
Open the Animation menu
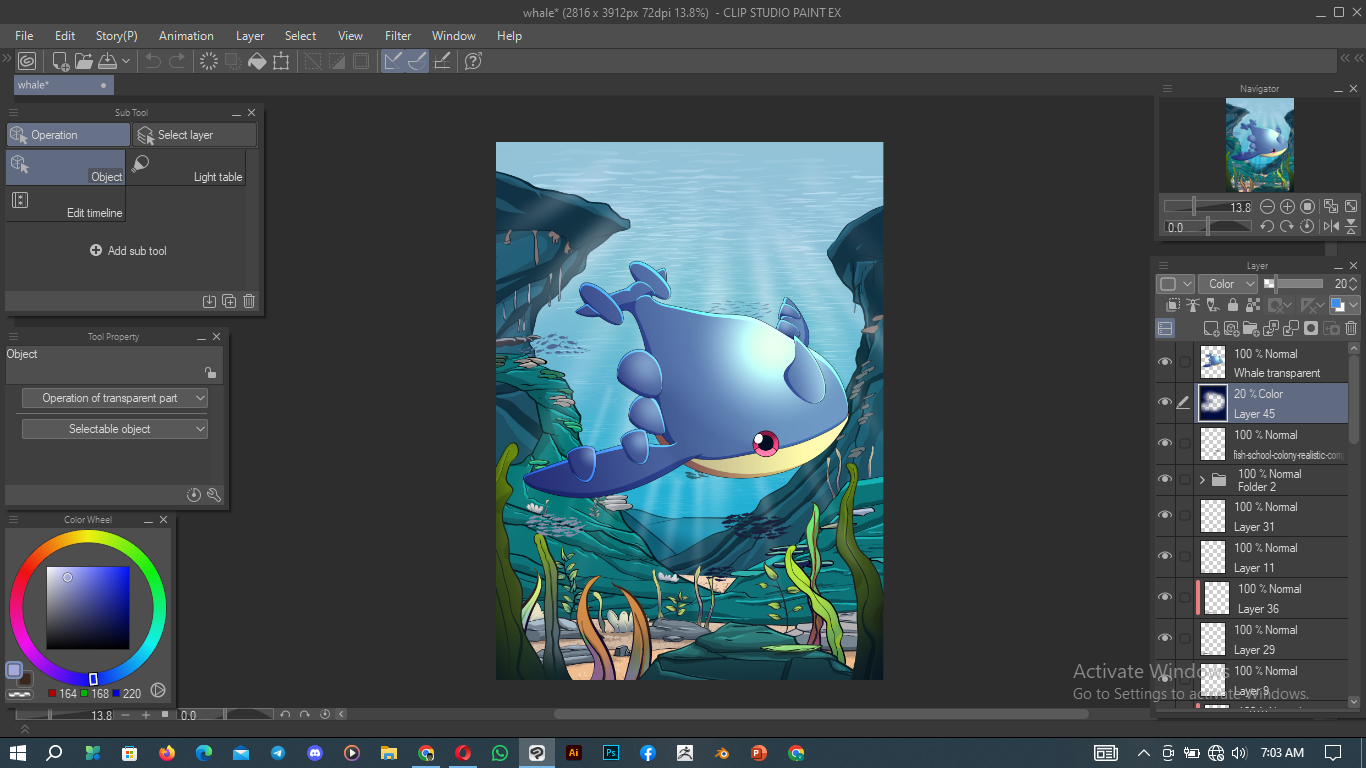click(x=186, y=36)
